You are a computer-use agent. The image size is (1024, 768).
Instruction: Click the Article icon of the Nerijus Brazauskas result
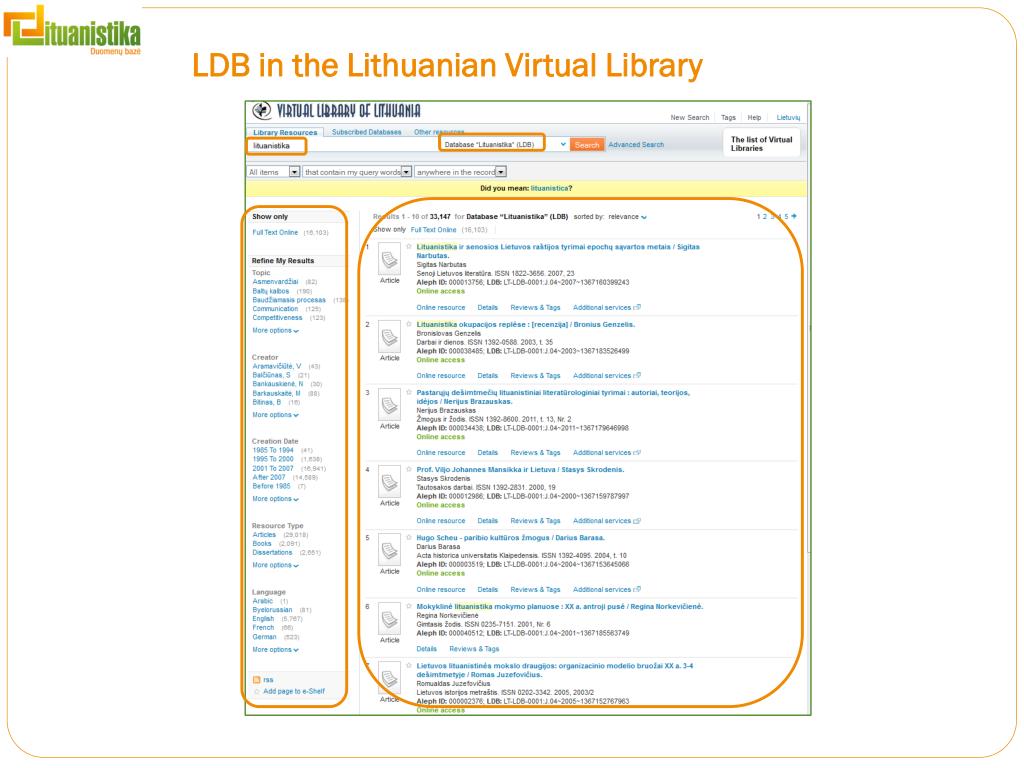pos(390,406)
